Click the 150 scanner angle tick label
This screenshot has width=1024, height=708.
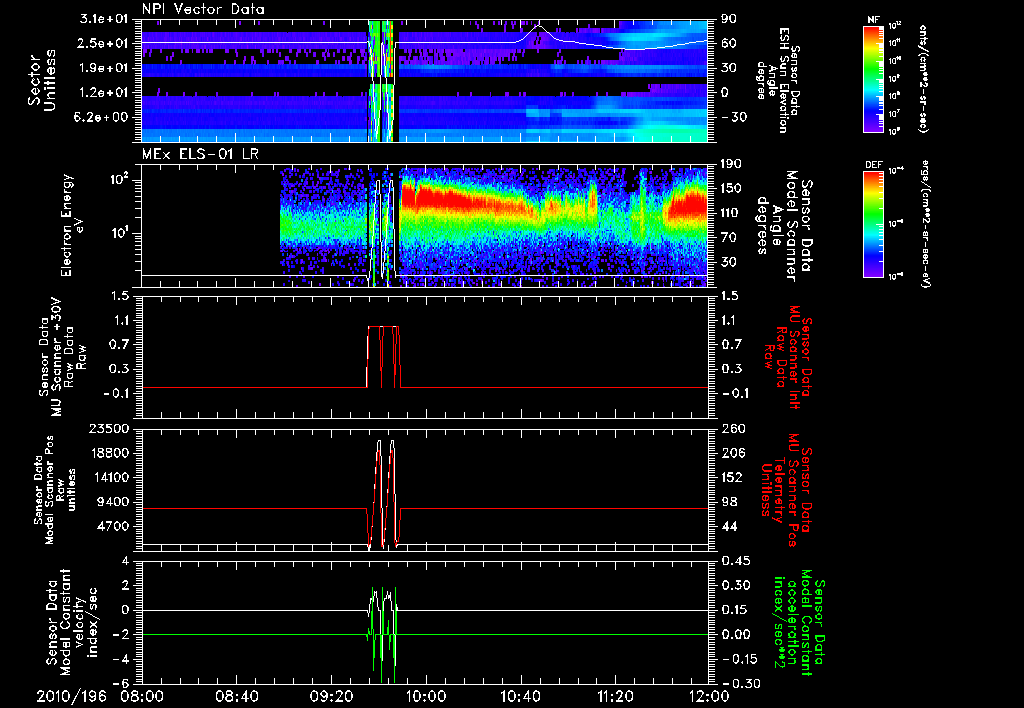[x=730, y=188]
